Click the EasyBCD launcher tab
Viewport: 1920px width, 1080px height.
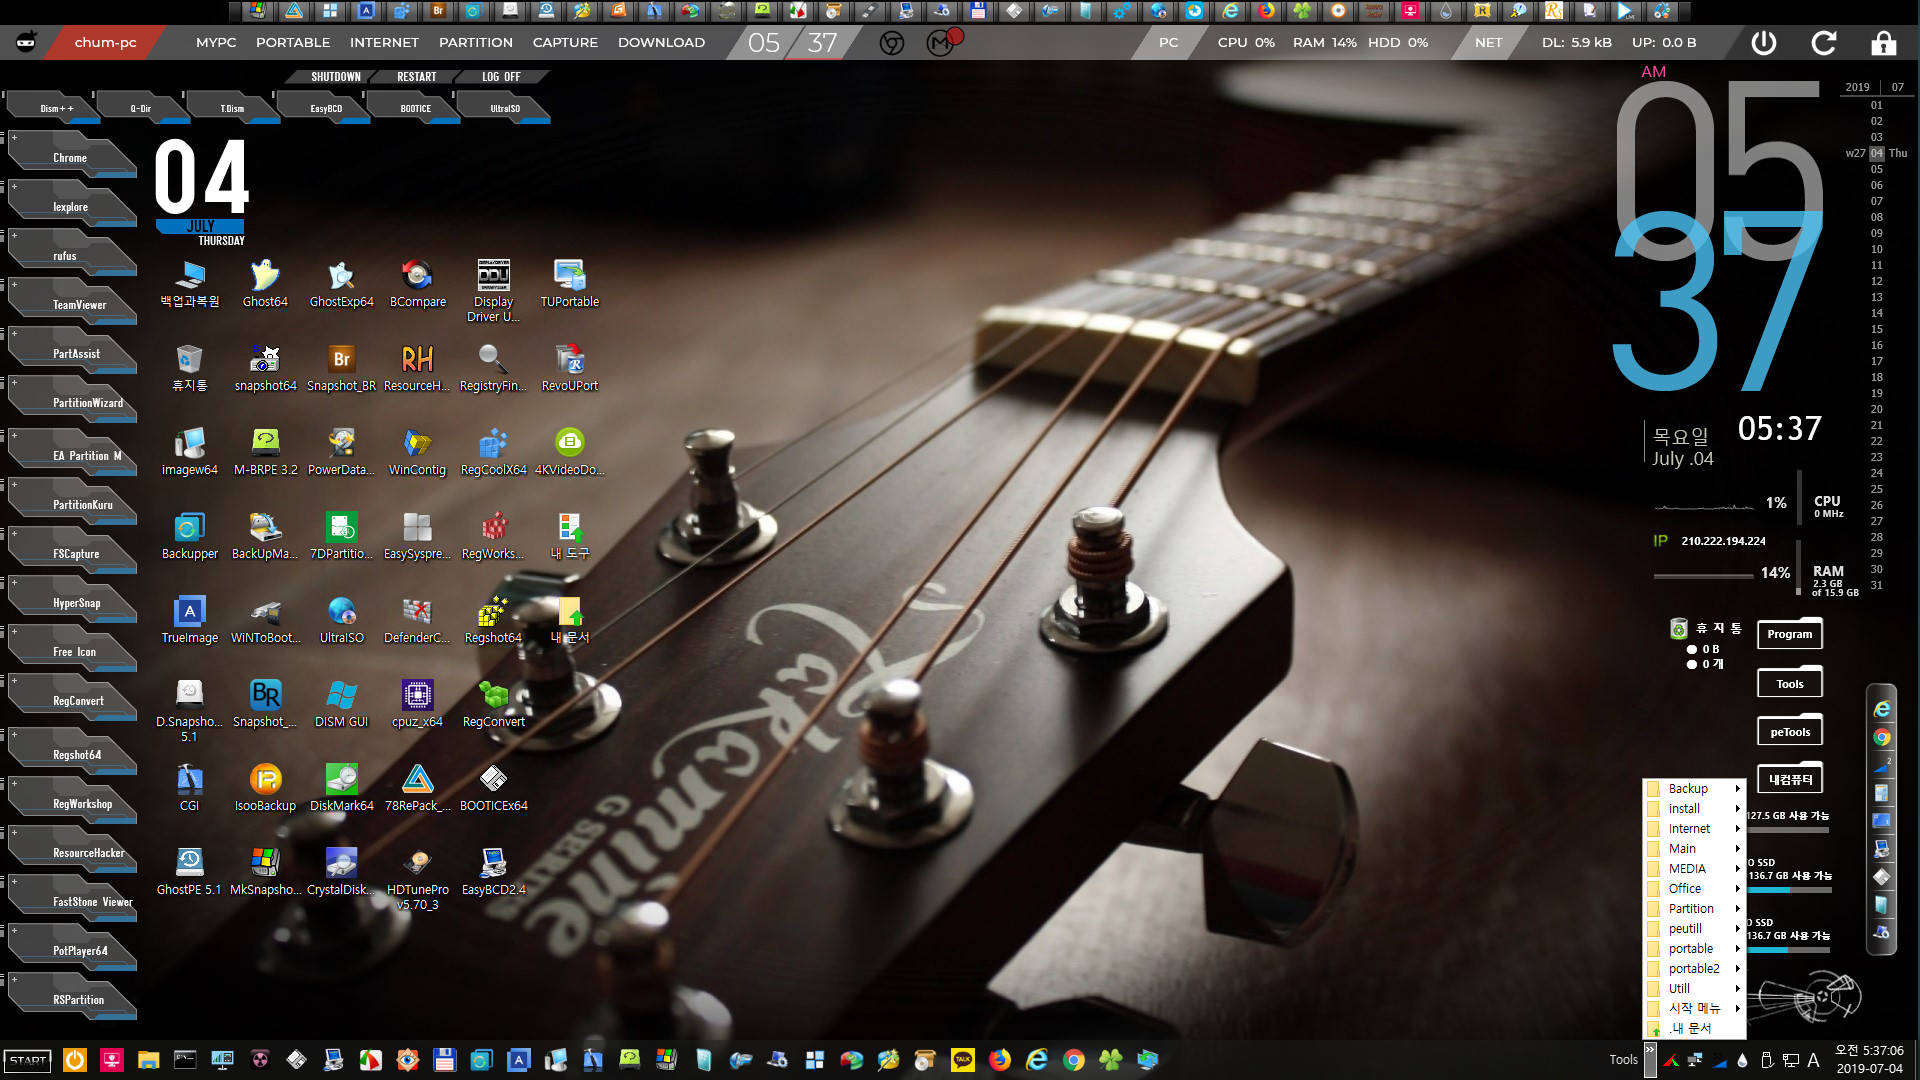click(x=325, y=108)
